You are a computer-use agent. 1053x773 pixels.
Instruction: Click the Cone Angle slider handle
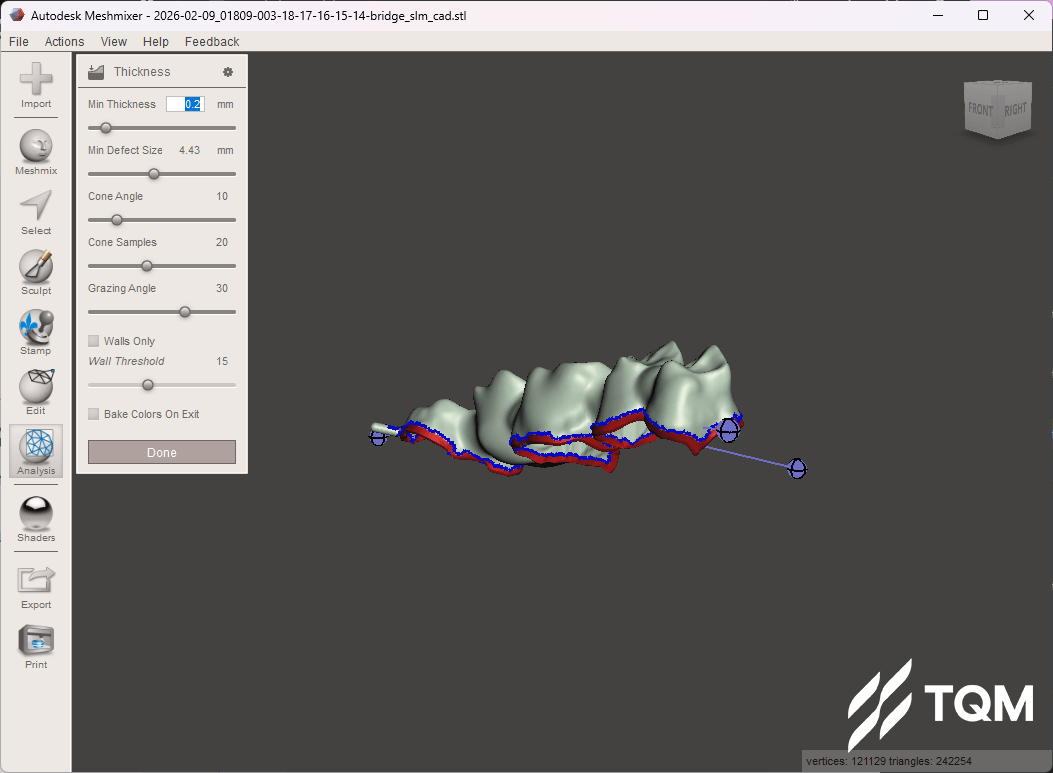117,220
